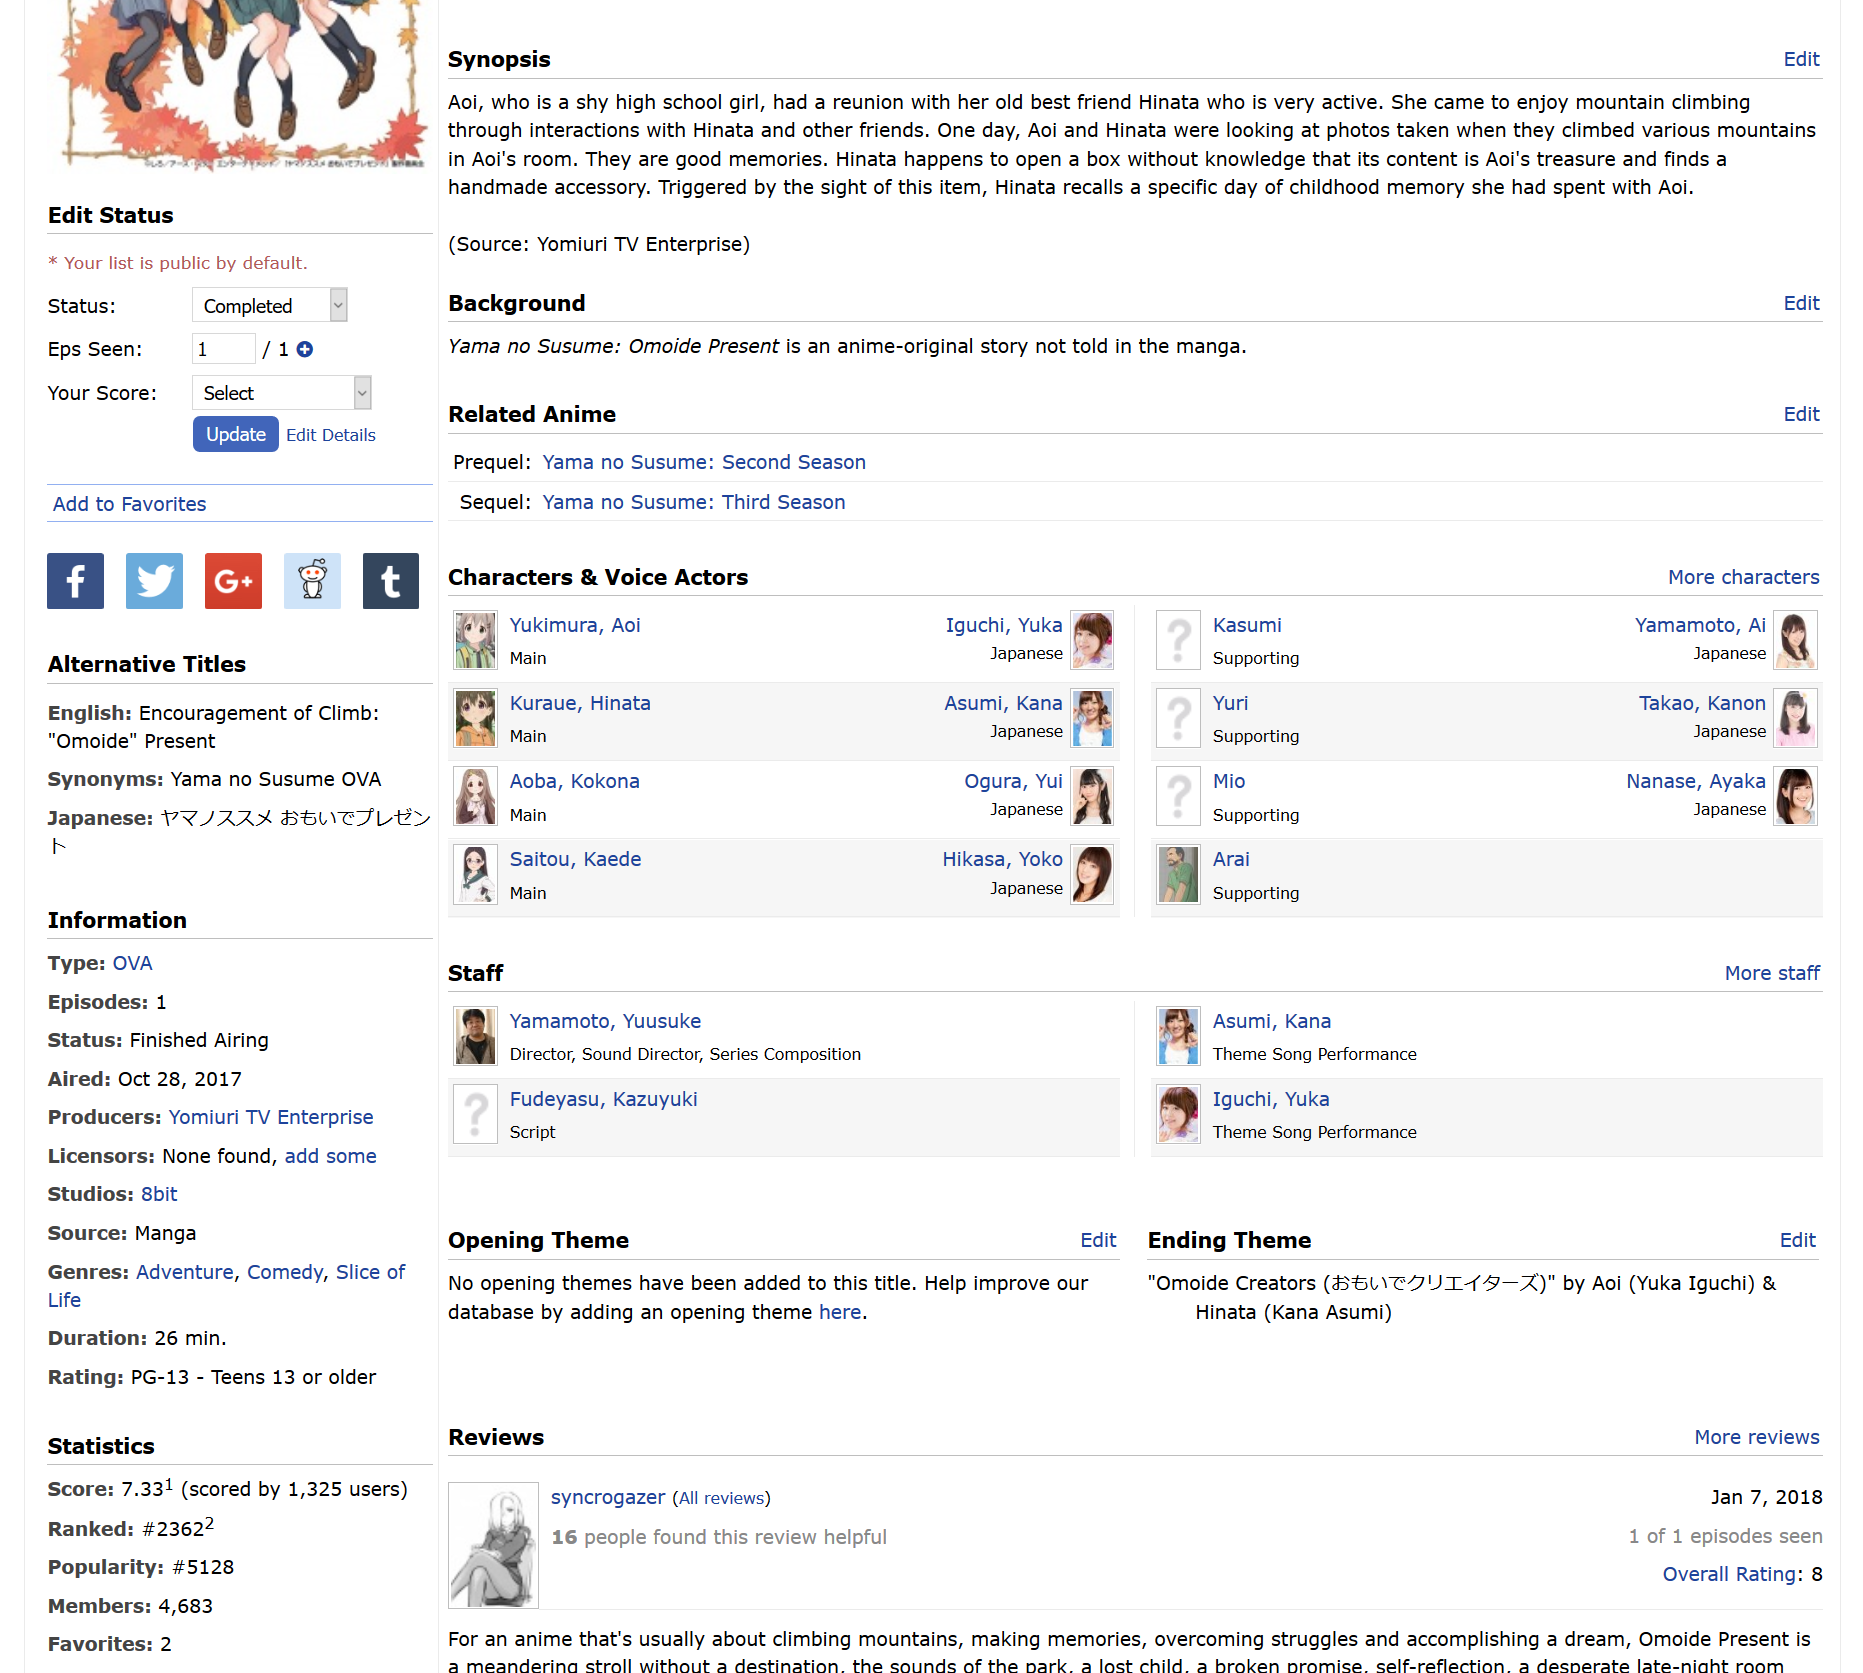The height and width of the screenshot is (1673, 1863).
Task: Click the Arai character picture
Action: tap(1178, 874)
